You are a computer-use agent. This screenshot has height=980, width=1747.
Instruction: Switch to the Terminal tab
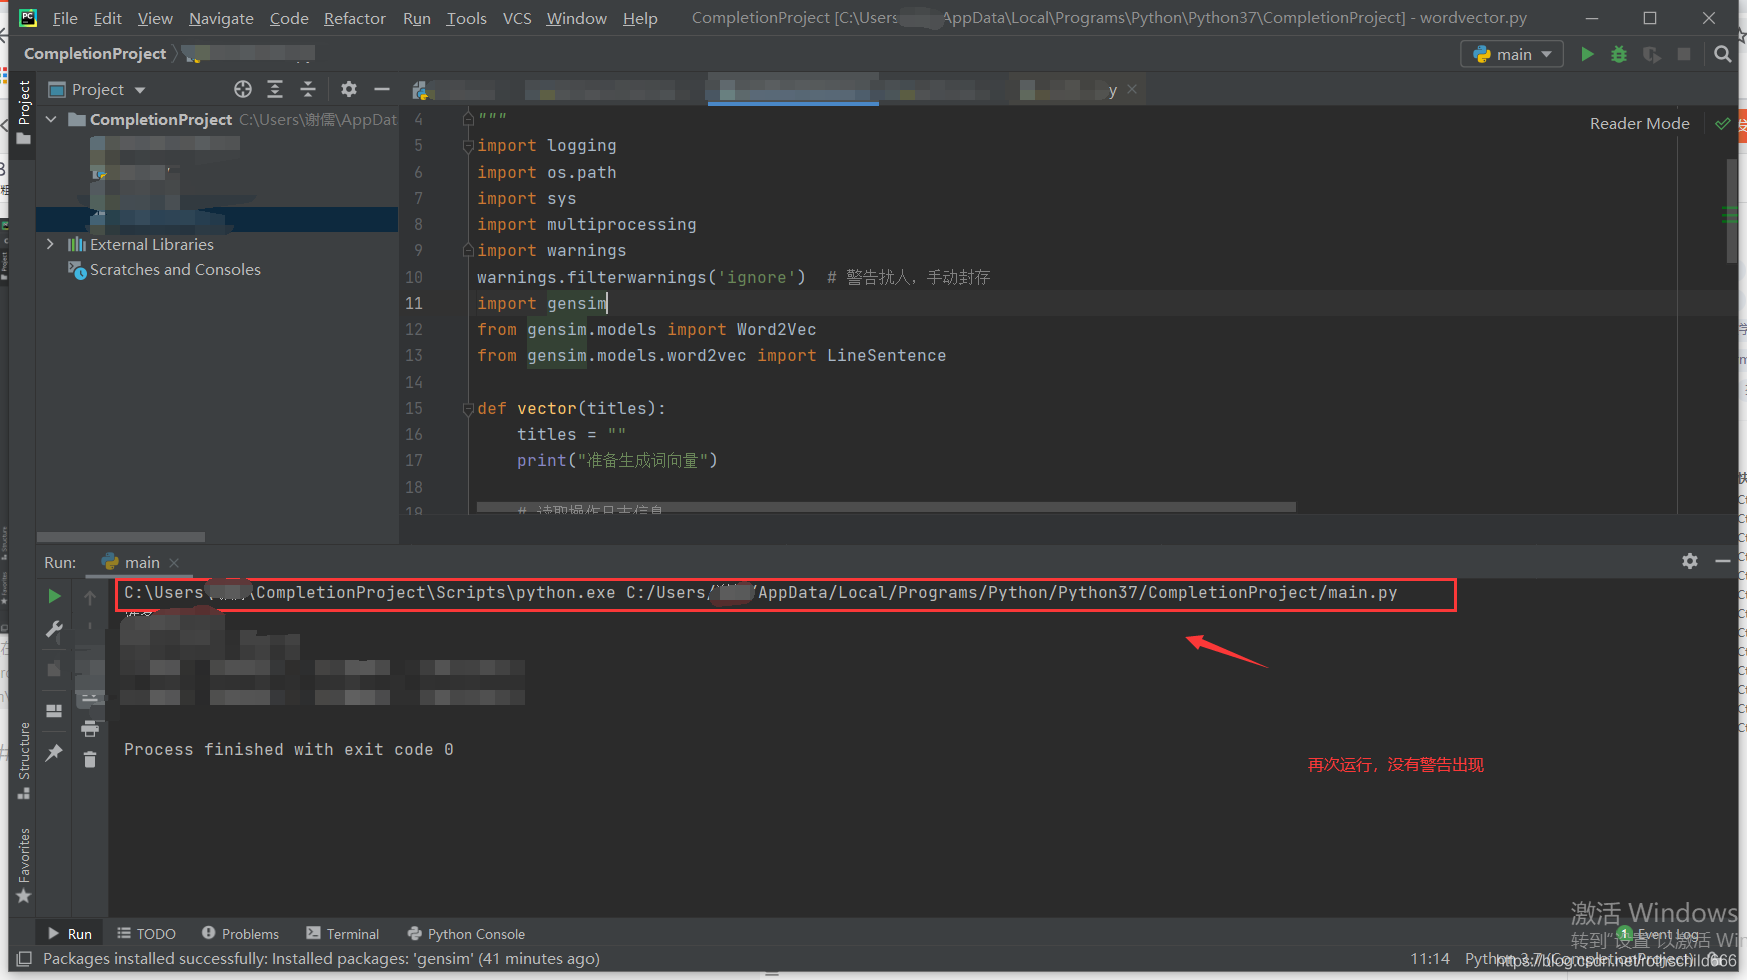click(x=342, y=933)
